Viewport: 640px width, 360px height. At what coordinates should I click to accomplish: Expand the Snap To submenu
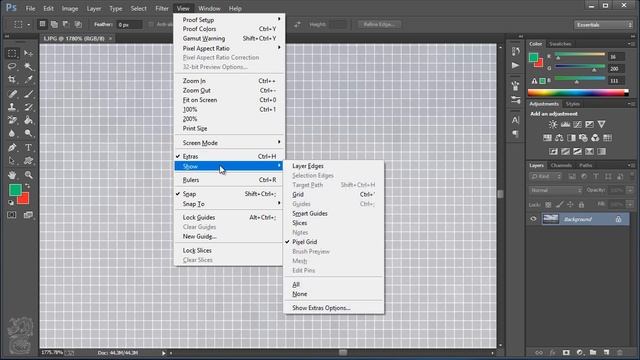pos(229,204)
